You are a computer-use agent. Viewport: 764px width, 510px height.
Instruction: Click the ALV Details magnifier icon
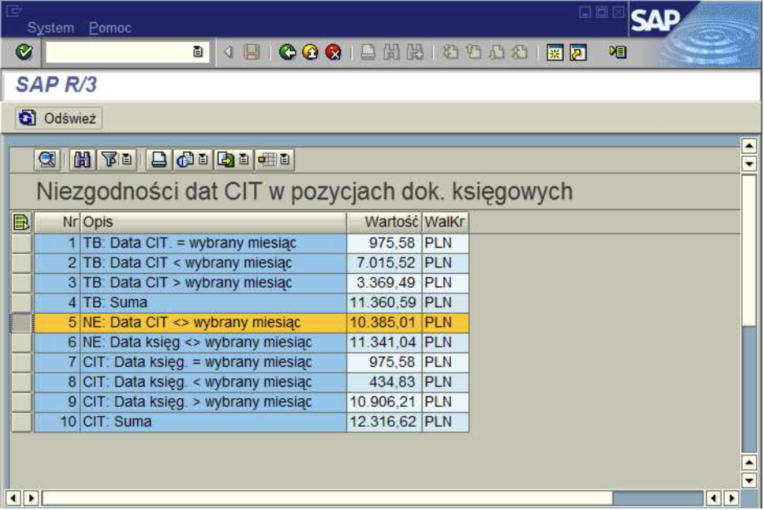47,160
